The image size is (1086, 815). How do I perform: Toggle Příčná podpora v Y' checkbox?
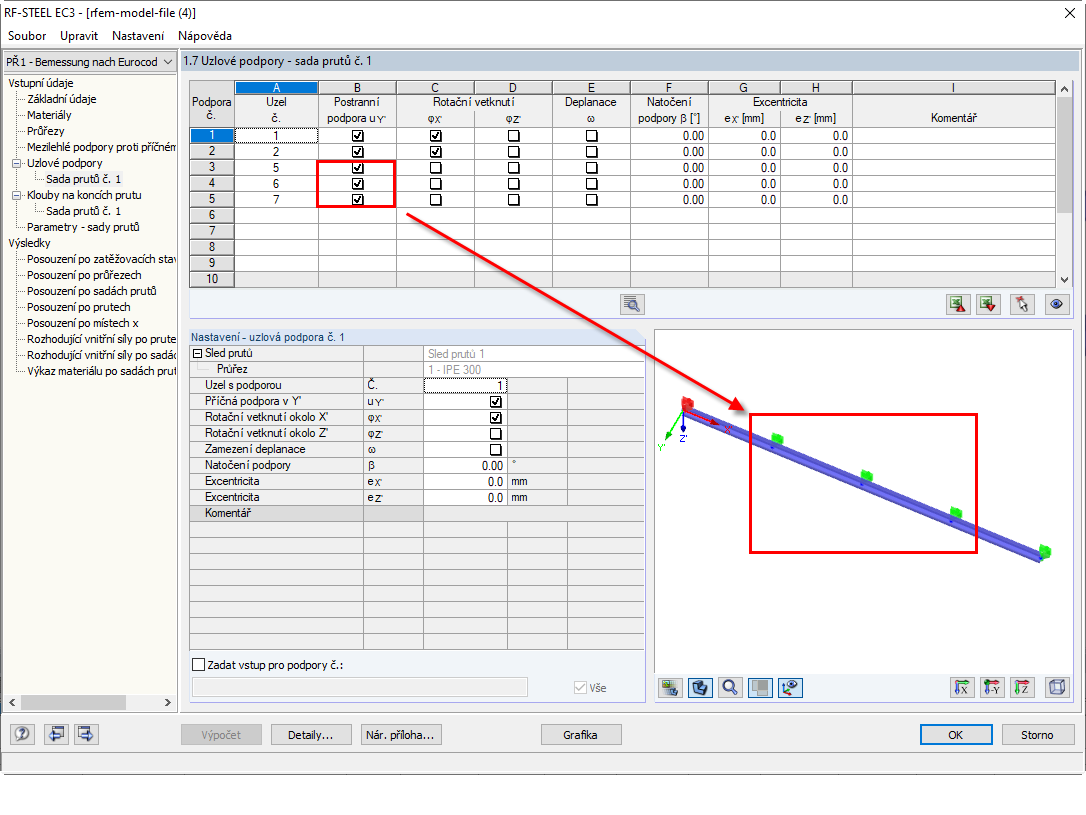coord(496,402)
